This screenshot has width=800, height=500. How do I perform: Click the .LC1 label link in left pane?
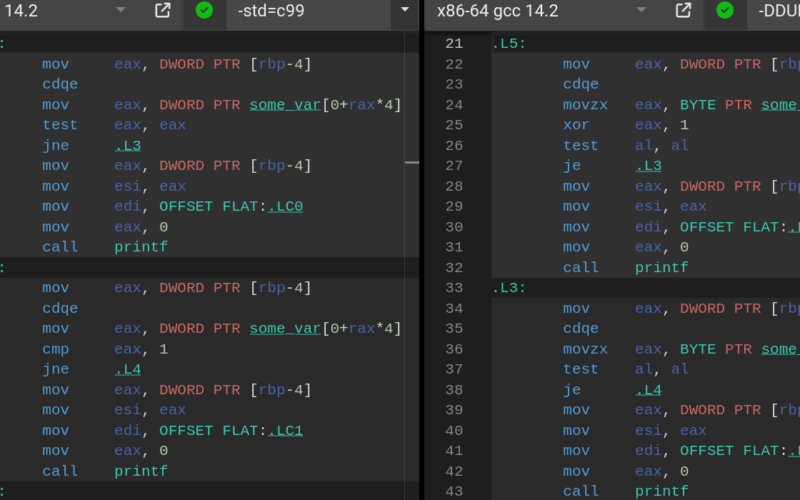pos(285,431)
